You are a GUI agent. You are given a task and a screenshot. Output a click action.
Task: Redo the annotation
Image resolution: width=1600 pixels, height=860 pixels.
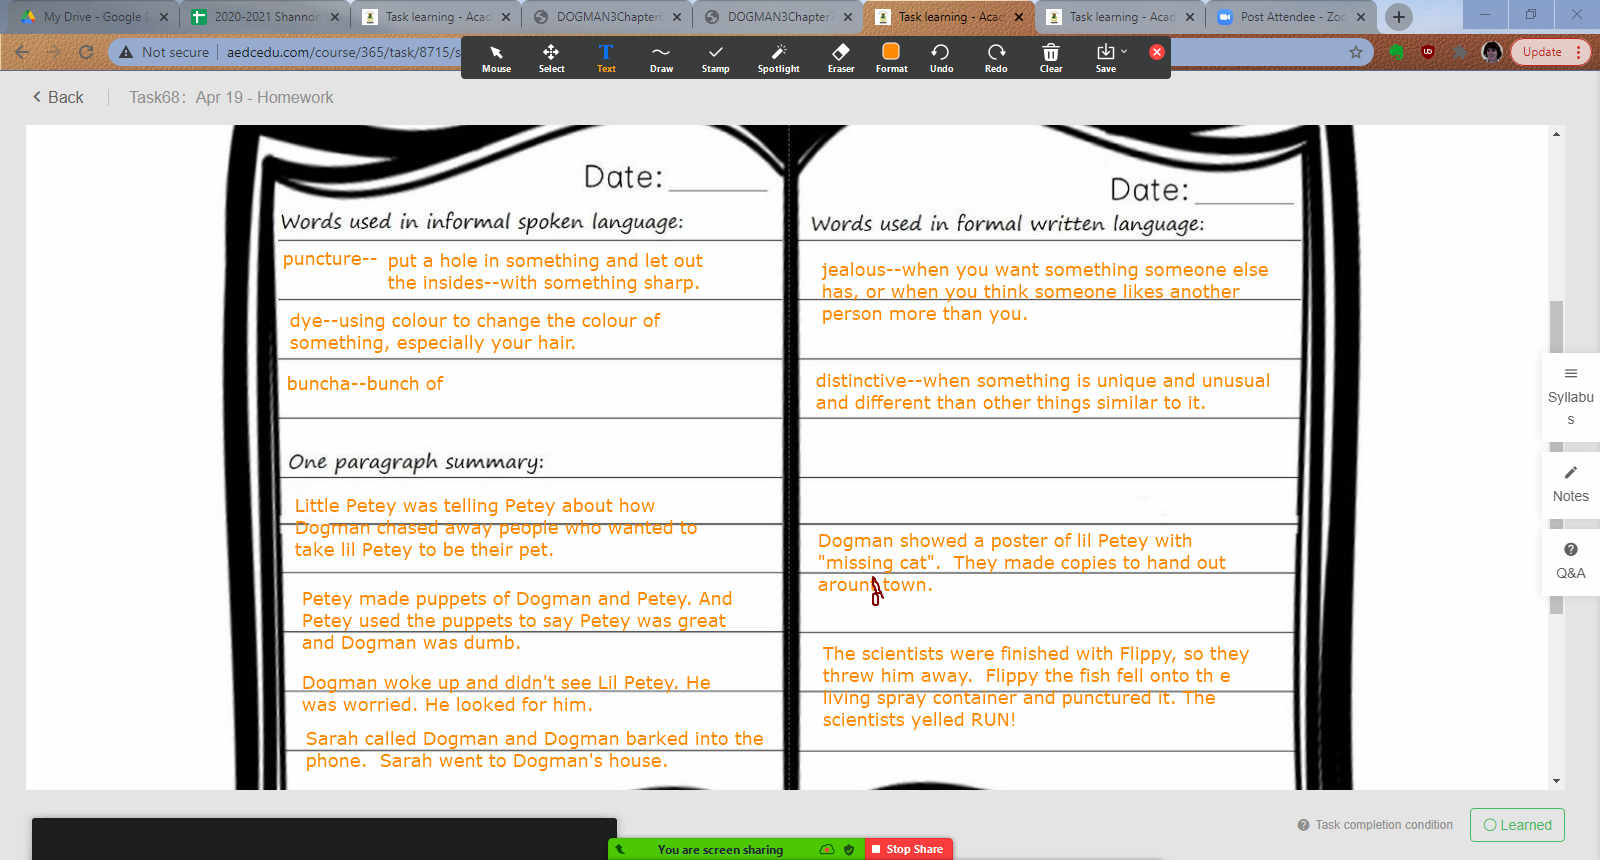[x=996, y=59]
